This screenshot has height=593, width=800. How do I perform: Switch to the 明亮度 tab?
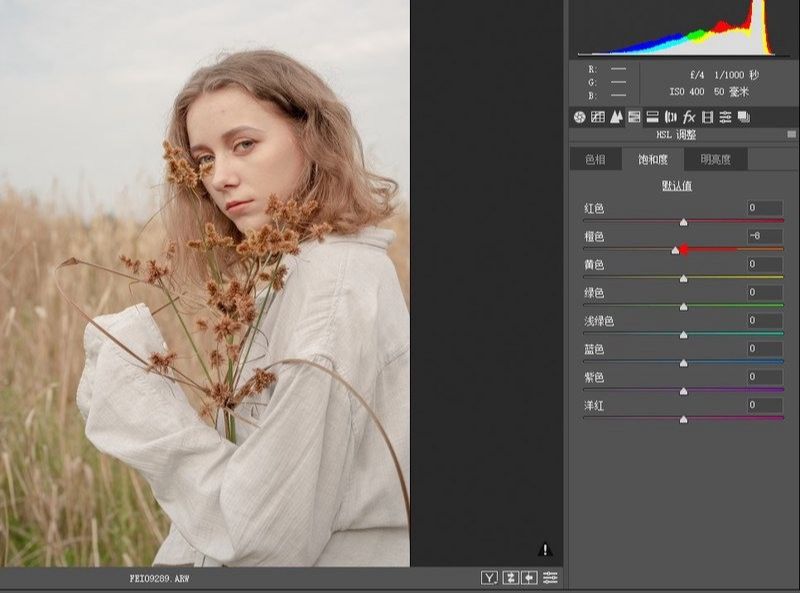click(715, 160)
